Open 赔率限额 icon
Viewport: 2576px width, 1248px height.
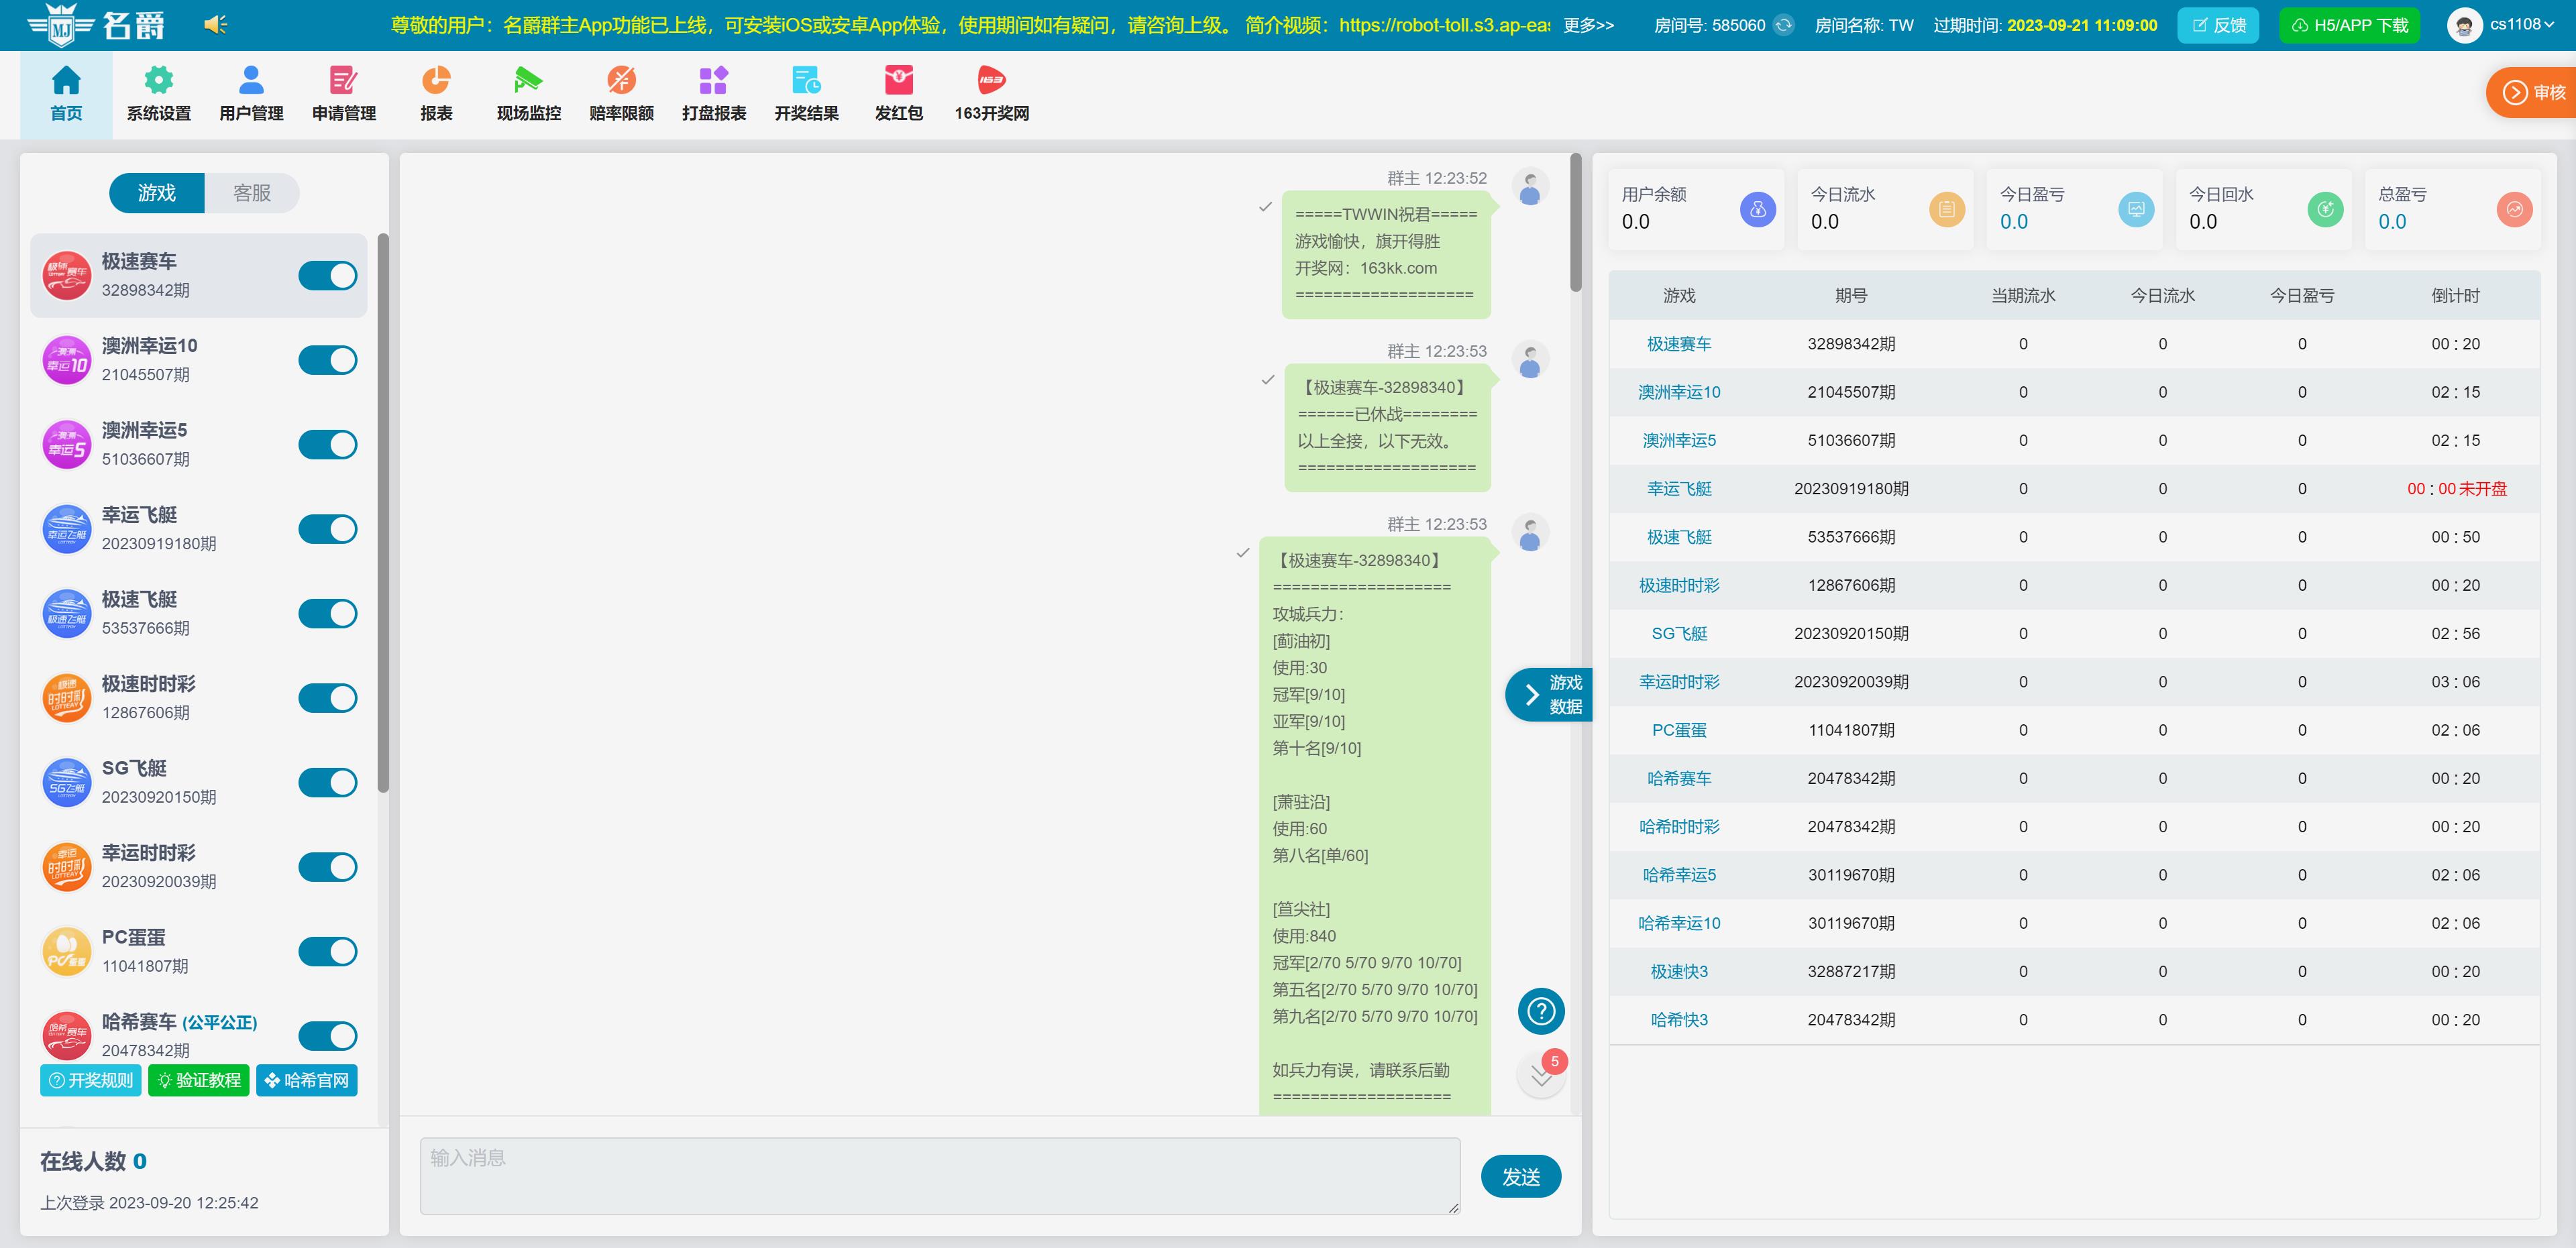pyautogui.click(x=621, y=80)
